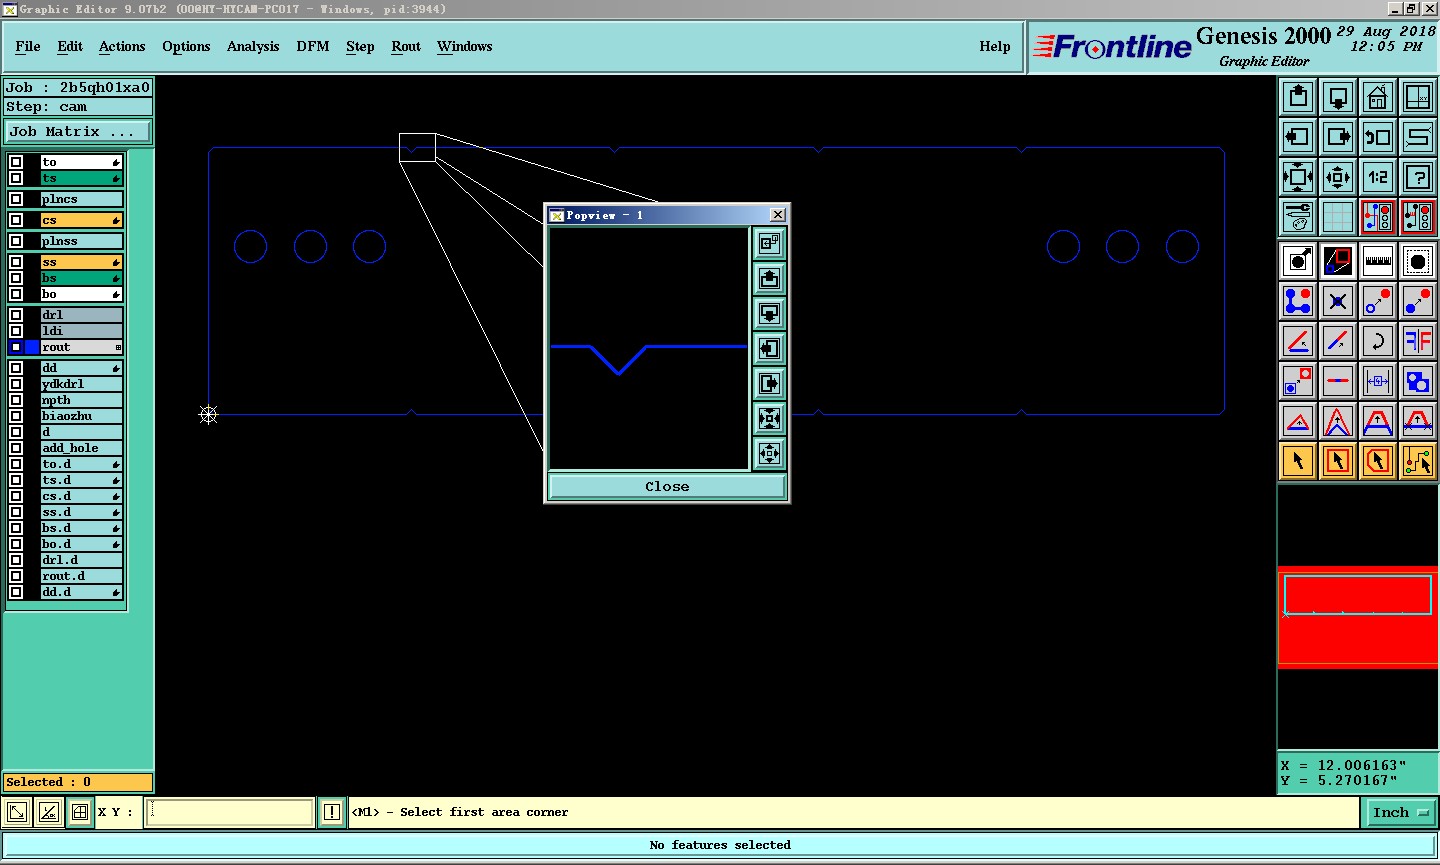Viewport: 1440px width, 865px height.
Task: Click the grid-window icon left of X Y label
Action: point(80,812)
